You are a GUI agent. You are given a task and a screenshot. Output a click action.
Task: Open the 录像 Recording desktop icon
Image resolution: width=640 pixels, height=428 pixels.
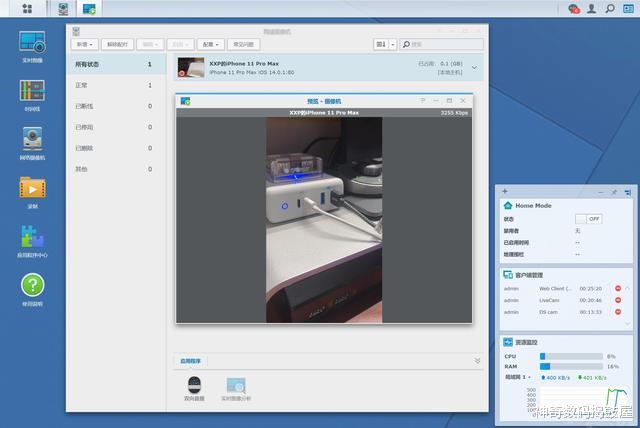pos(32,190)
